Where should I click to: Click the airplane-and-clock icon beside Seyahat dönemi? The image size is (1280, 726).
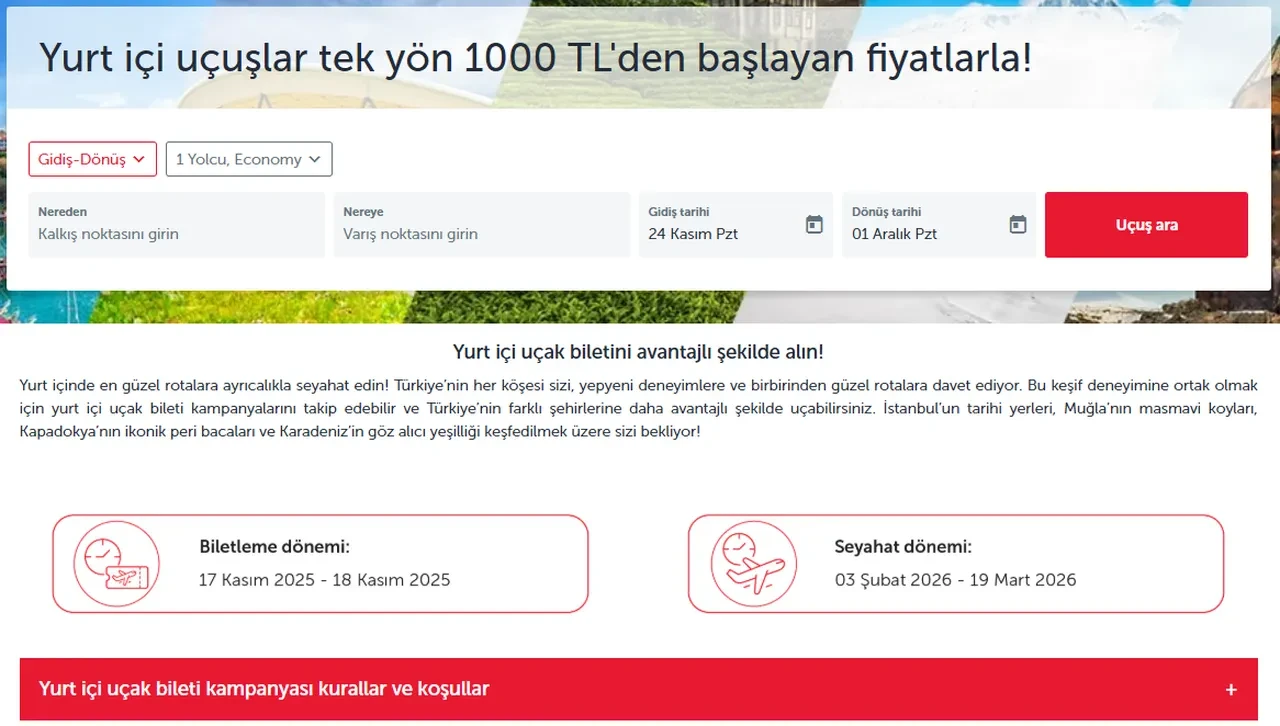(753, 564)
